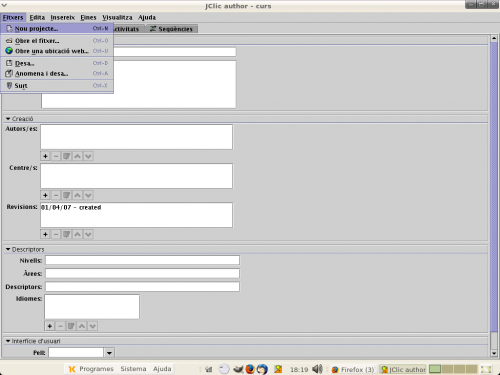Click the Pell combo box field
Viewport: 500px width, 375px height.
click(76, 353)
